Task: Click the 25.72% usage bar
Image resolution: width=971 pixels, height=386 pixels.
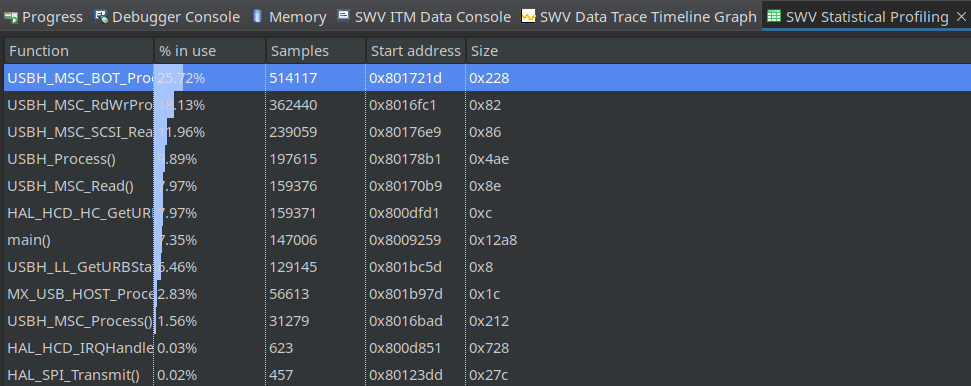Action: (x=168, y=78)
